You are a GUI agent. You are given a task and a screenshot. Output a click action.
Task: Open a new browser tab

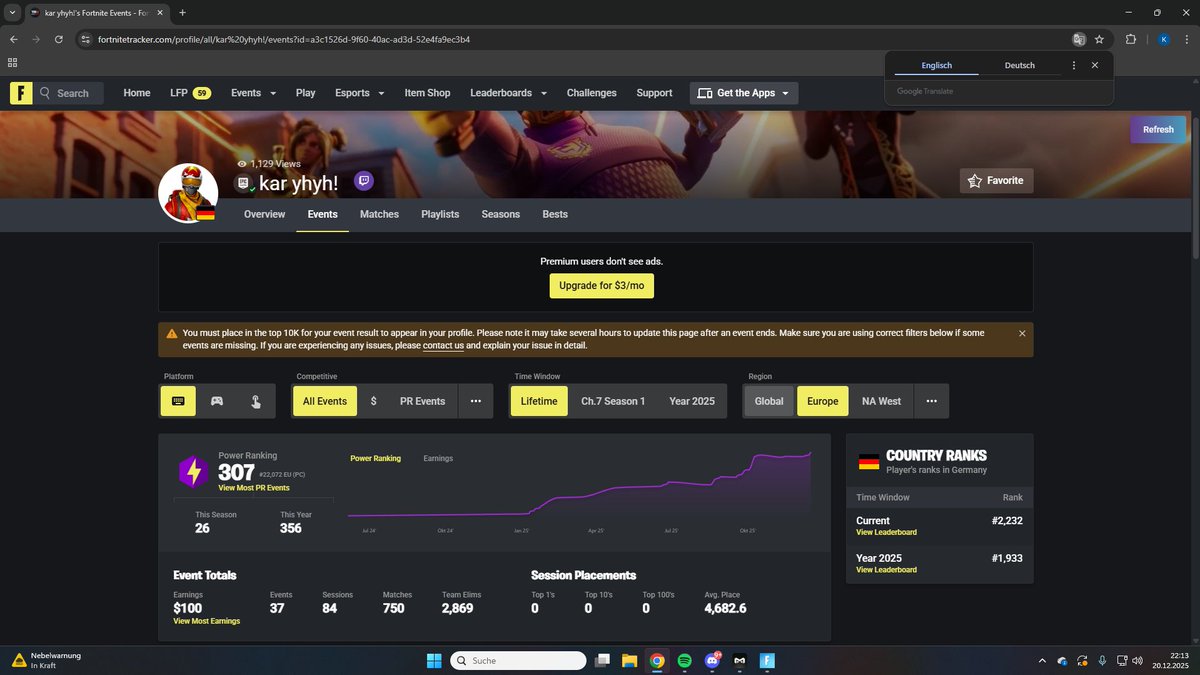click(182, 12)
